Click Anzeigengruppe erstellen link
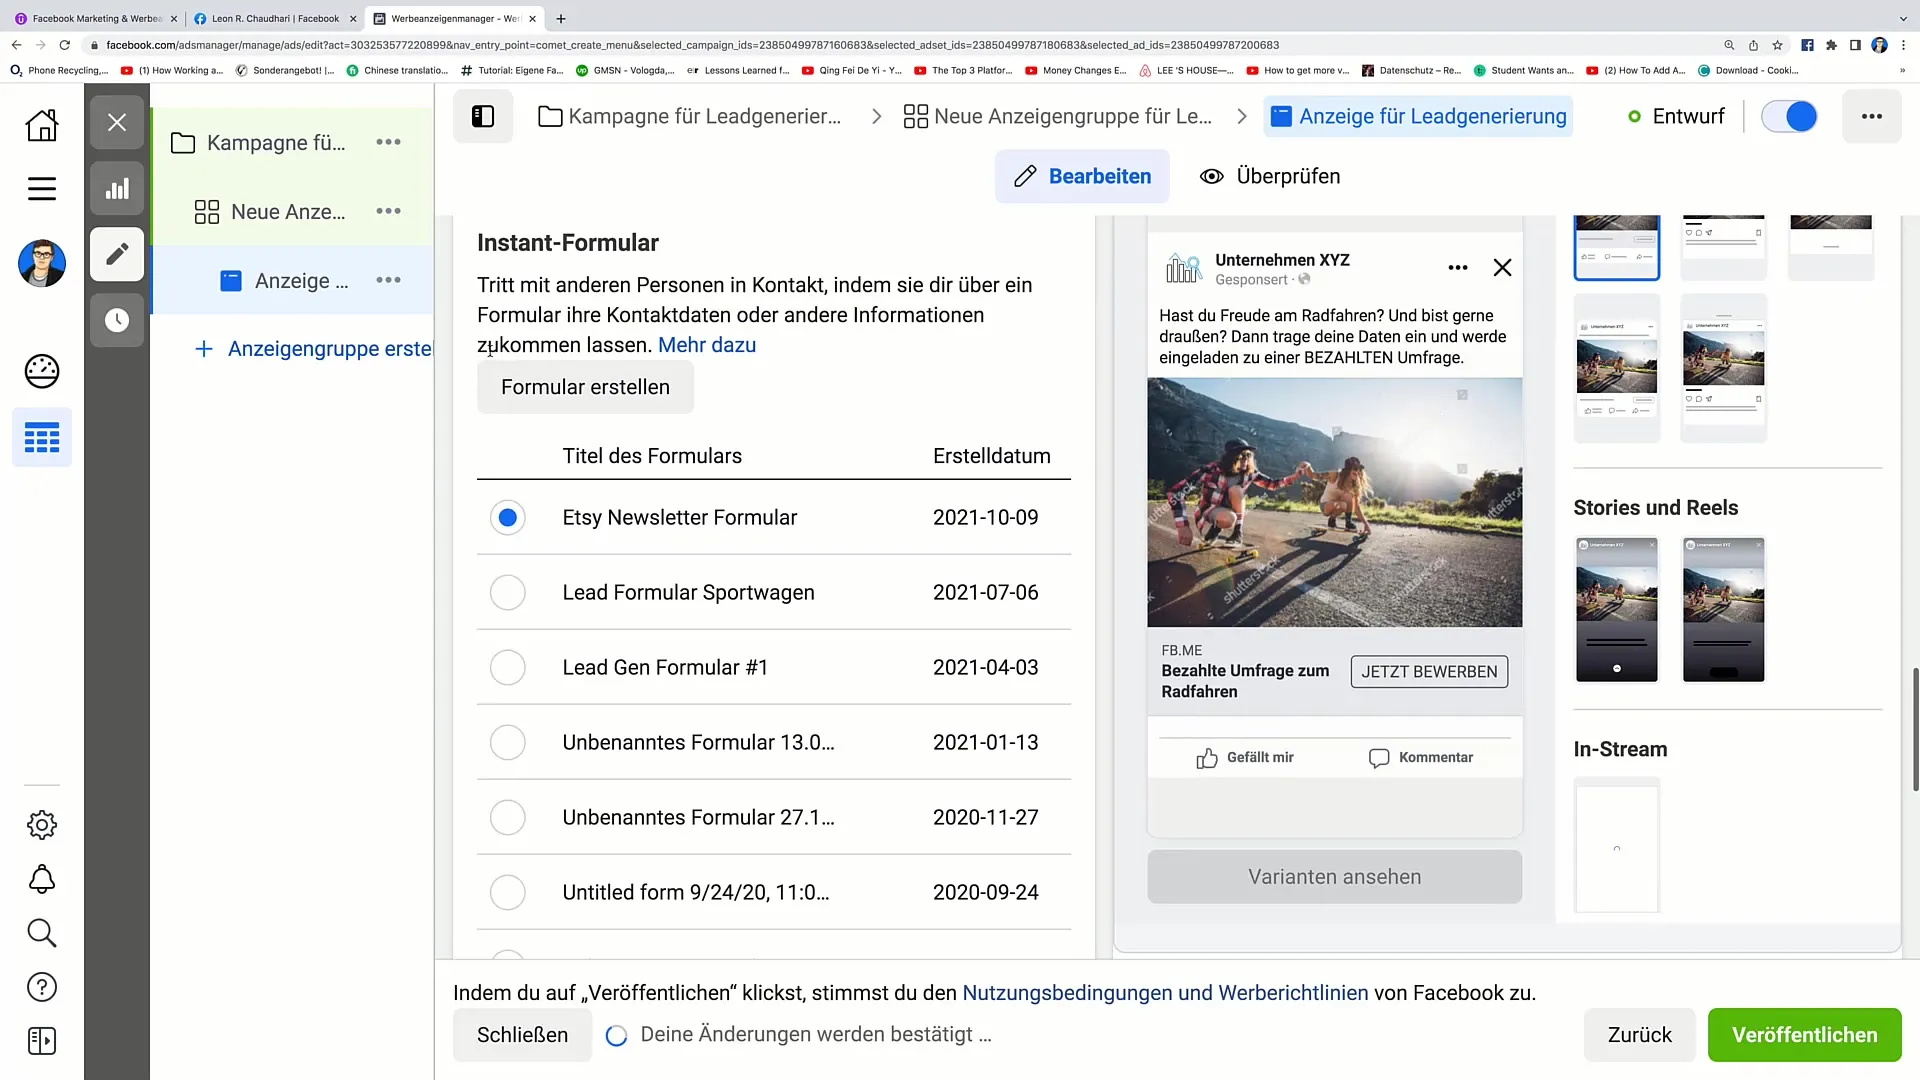The width and height of the screenshot is (1920, 1080). tap(314, 349)
